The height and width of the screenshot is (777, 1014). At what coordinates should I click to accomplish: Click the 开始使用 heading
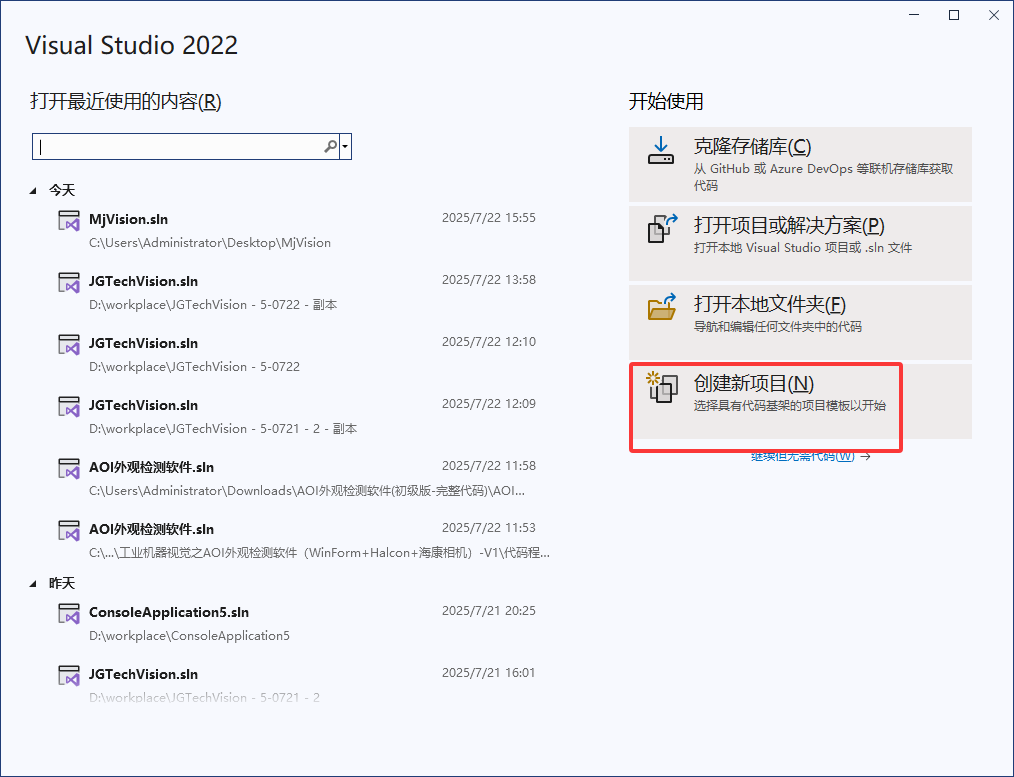tap(666, 101)
